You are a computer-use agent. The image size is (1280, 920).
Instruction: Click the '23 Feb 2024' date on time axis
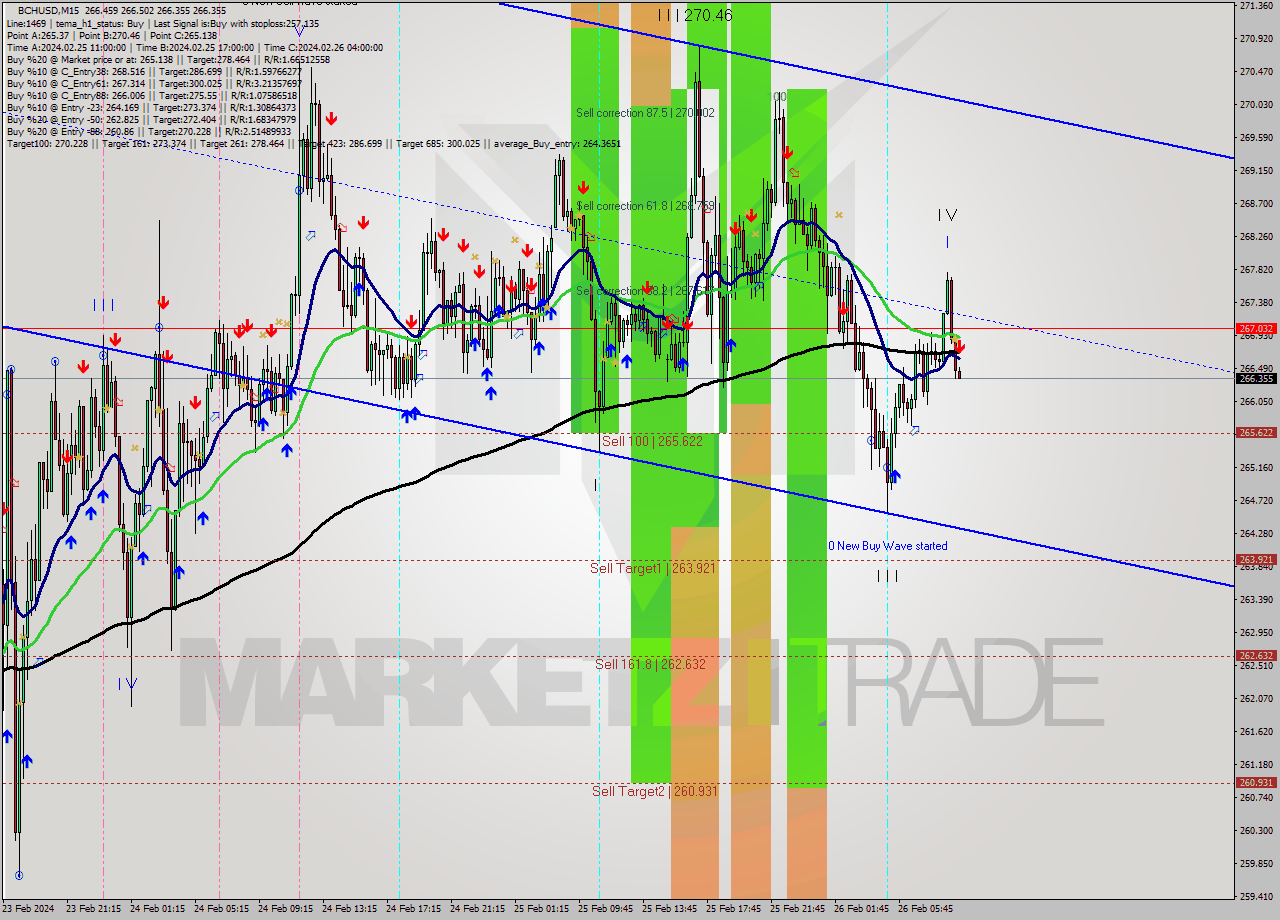(30, 909)
